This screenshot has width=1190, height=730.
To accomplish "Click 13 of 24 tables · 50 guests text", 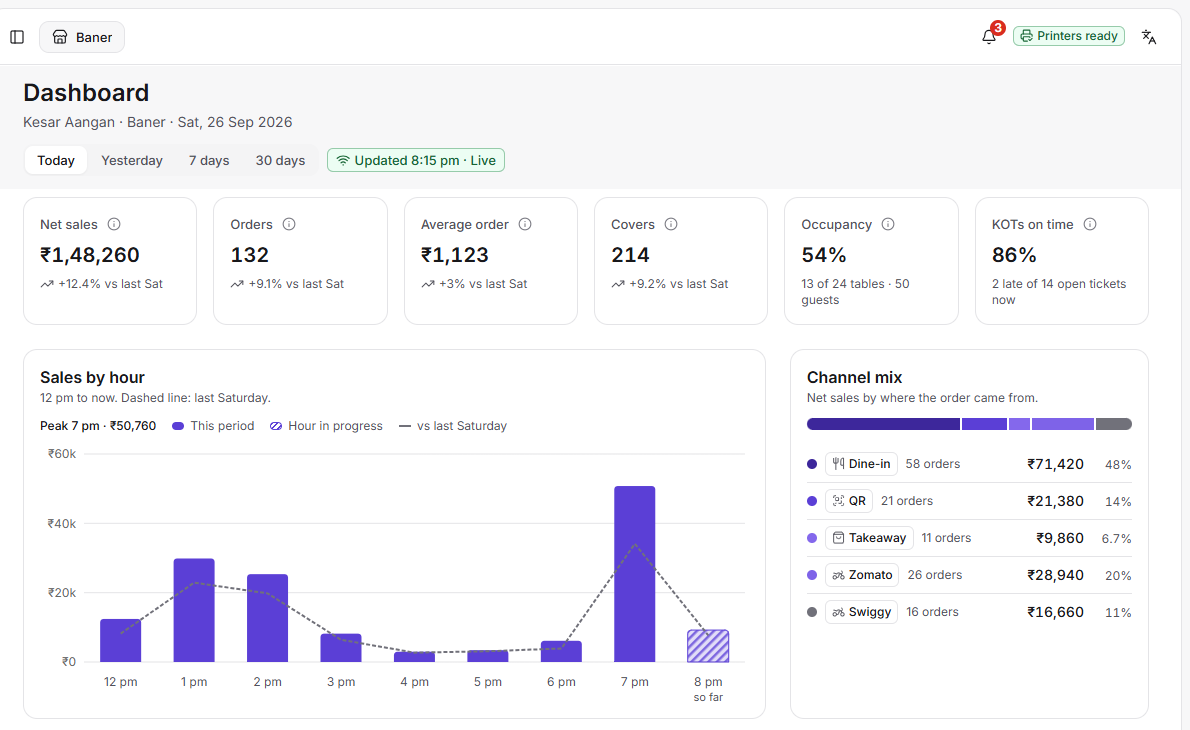I will [x=855, y=291].
